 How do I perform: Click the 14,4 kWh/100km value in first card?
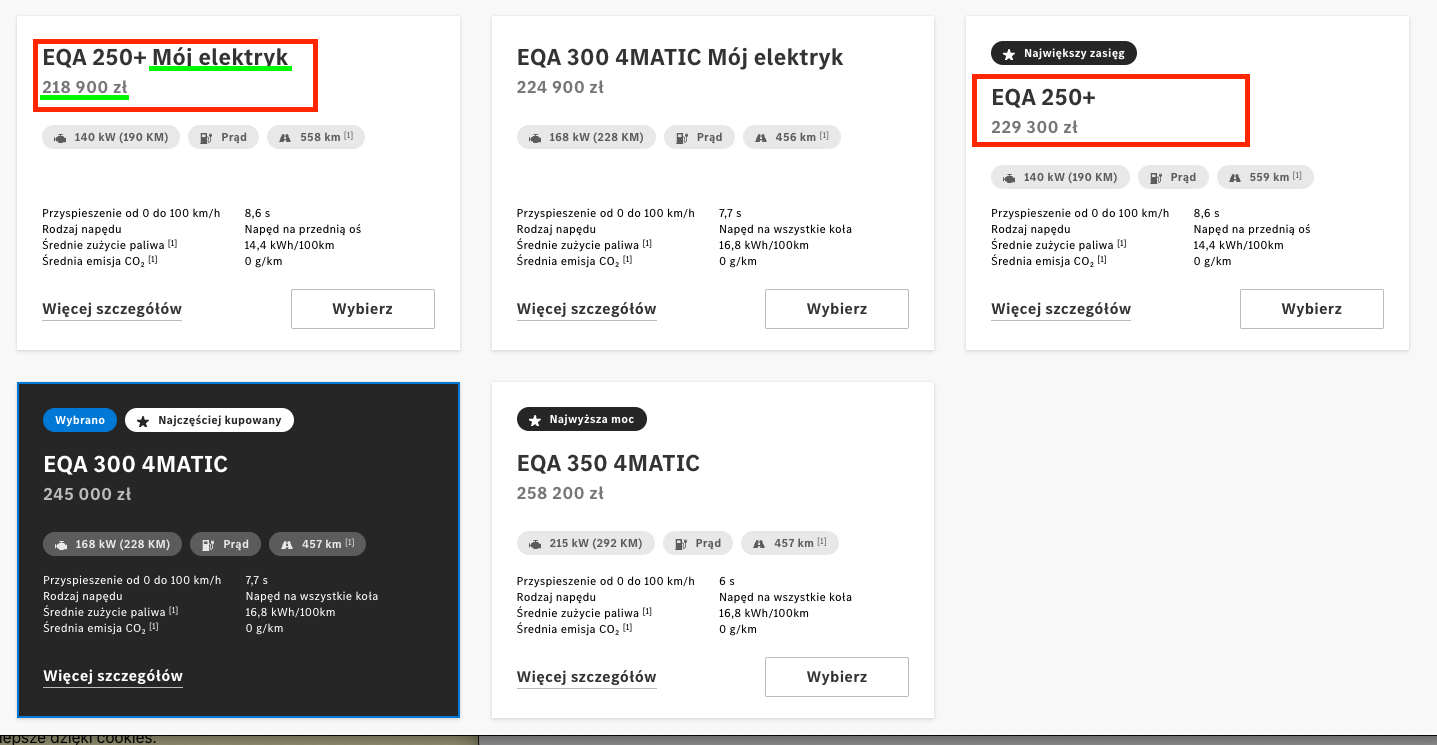pos(289,245)
